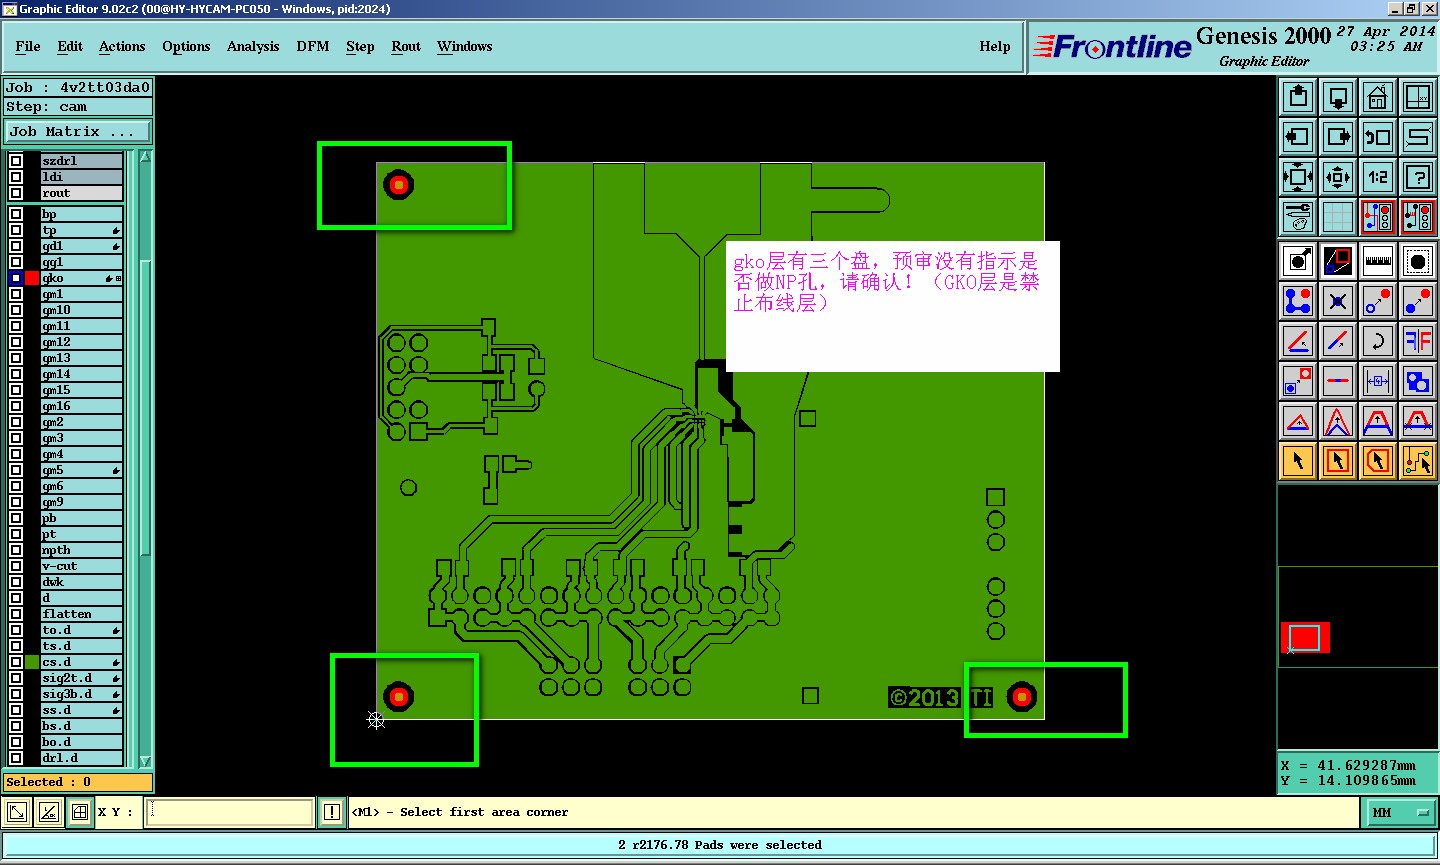Click the zoom out shrink-arrows icon

click(1338, 177)
